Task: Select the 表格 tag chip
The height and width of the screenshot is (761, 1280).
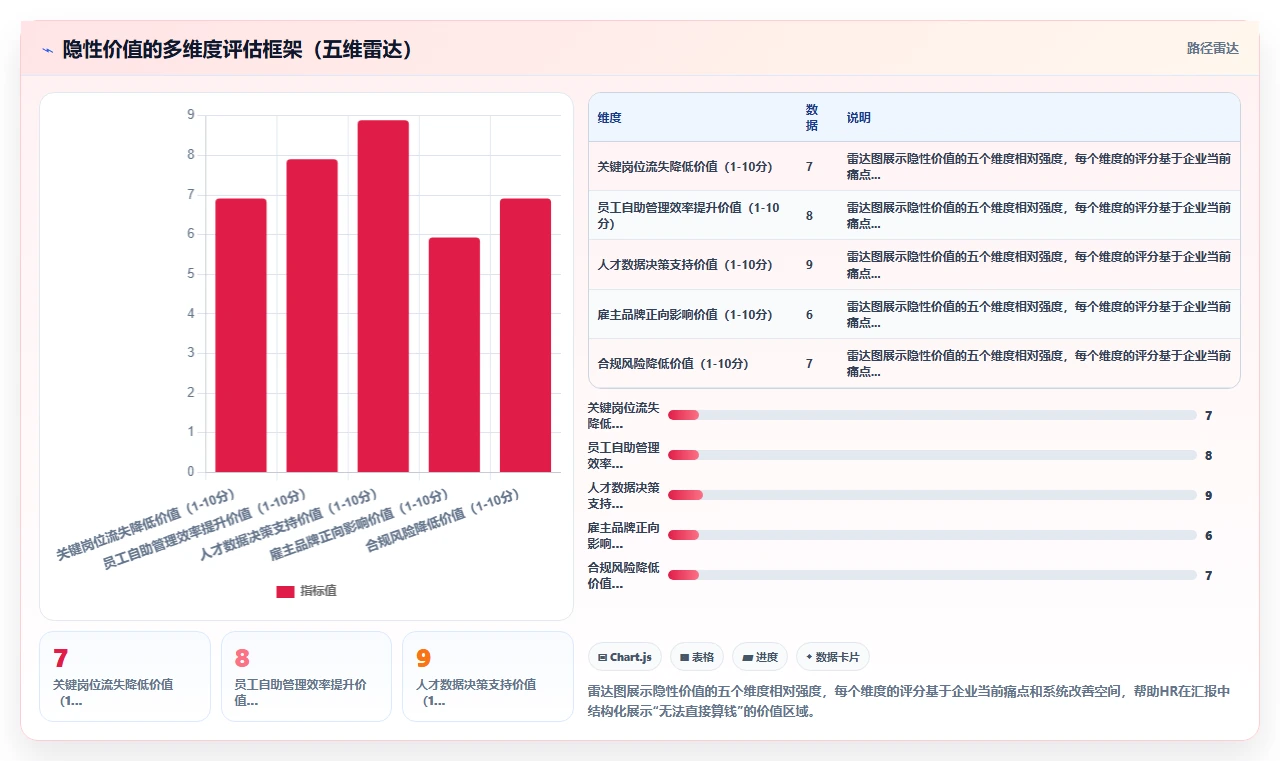Action: [x=696, y=657]
